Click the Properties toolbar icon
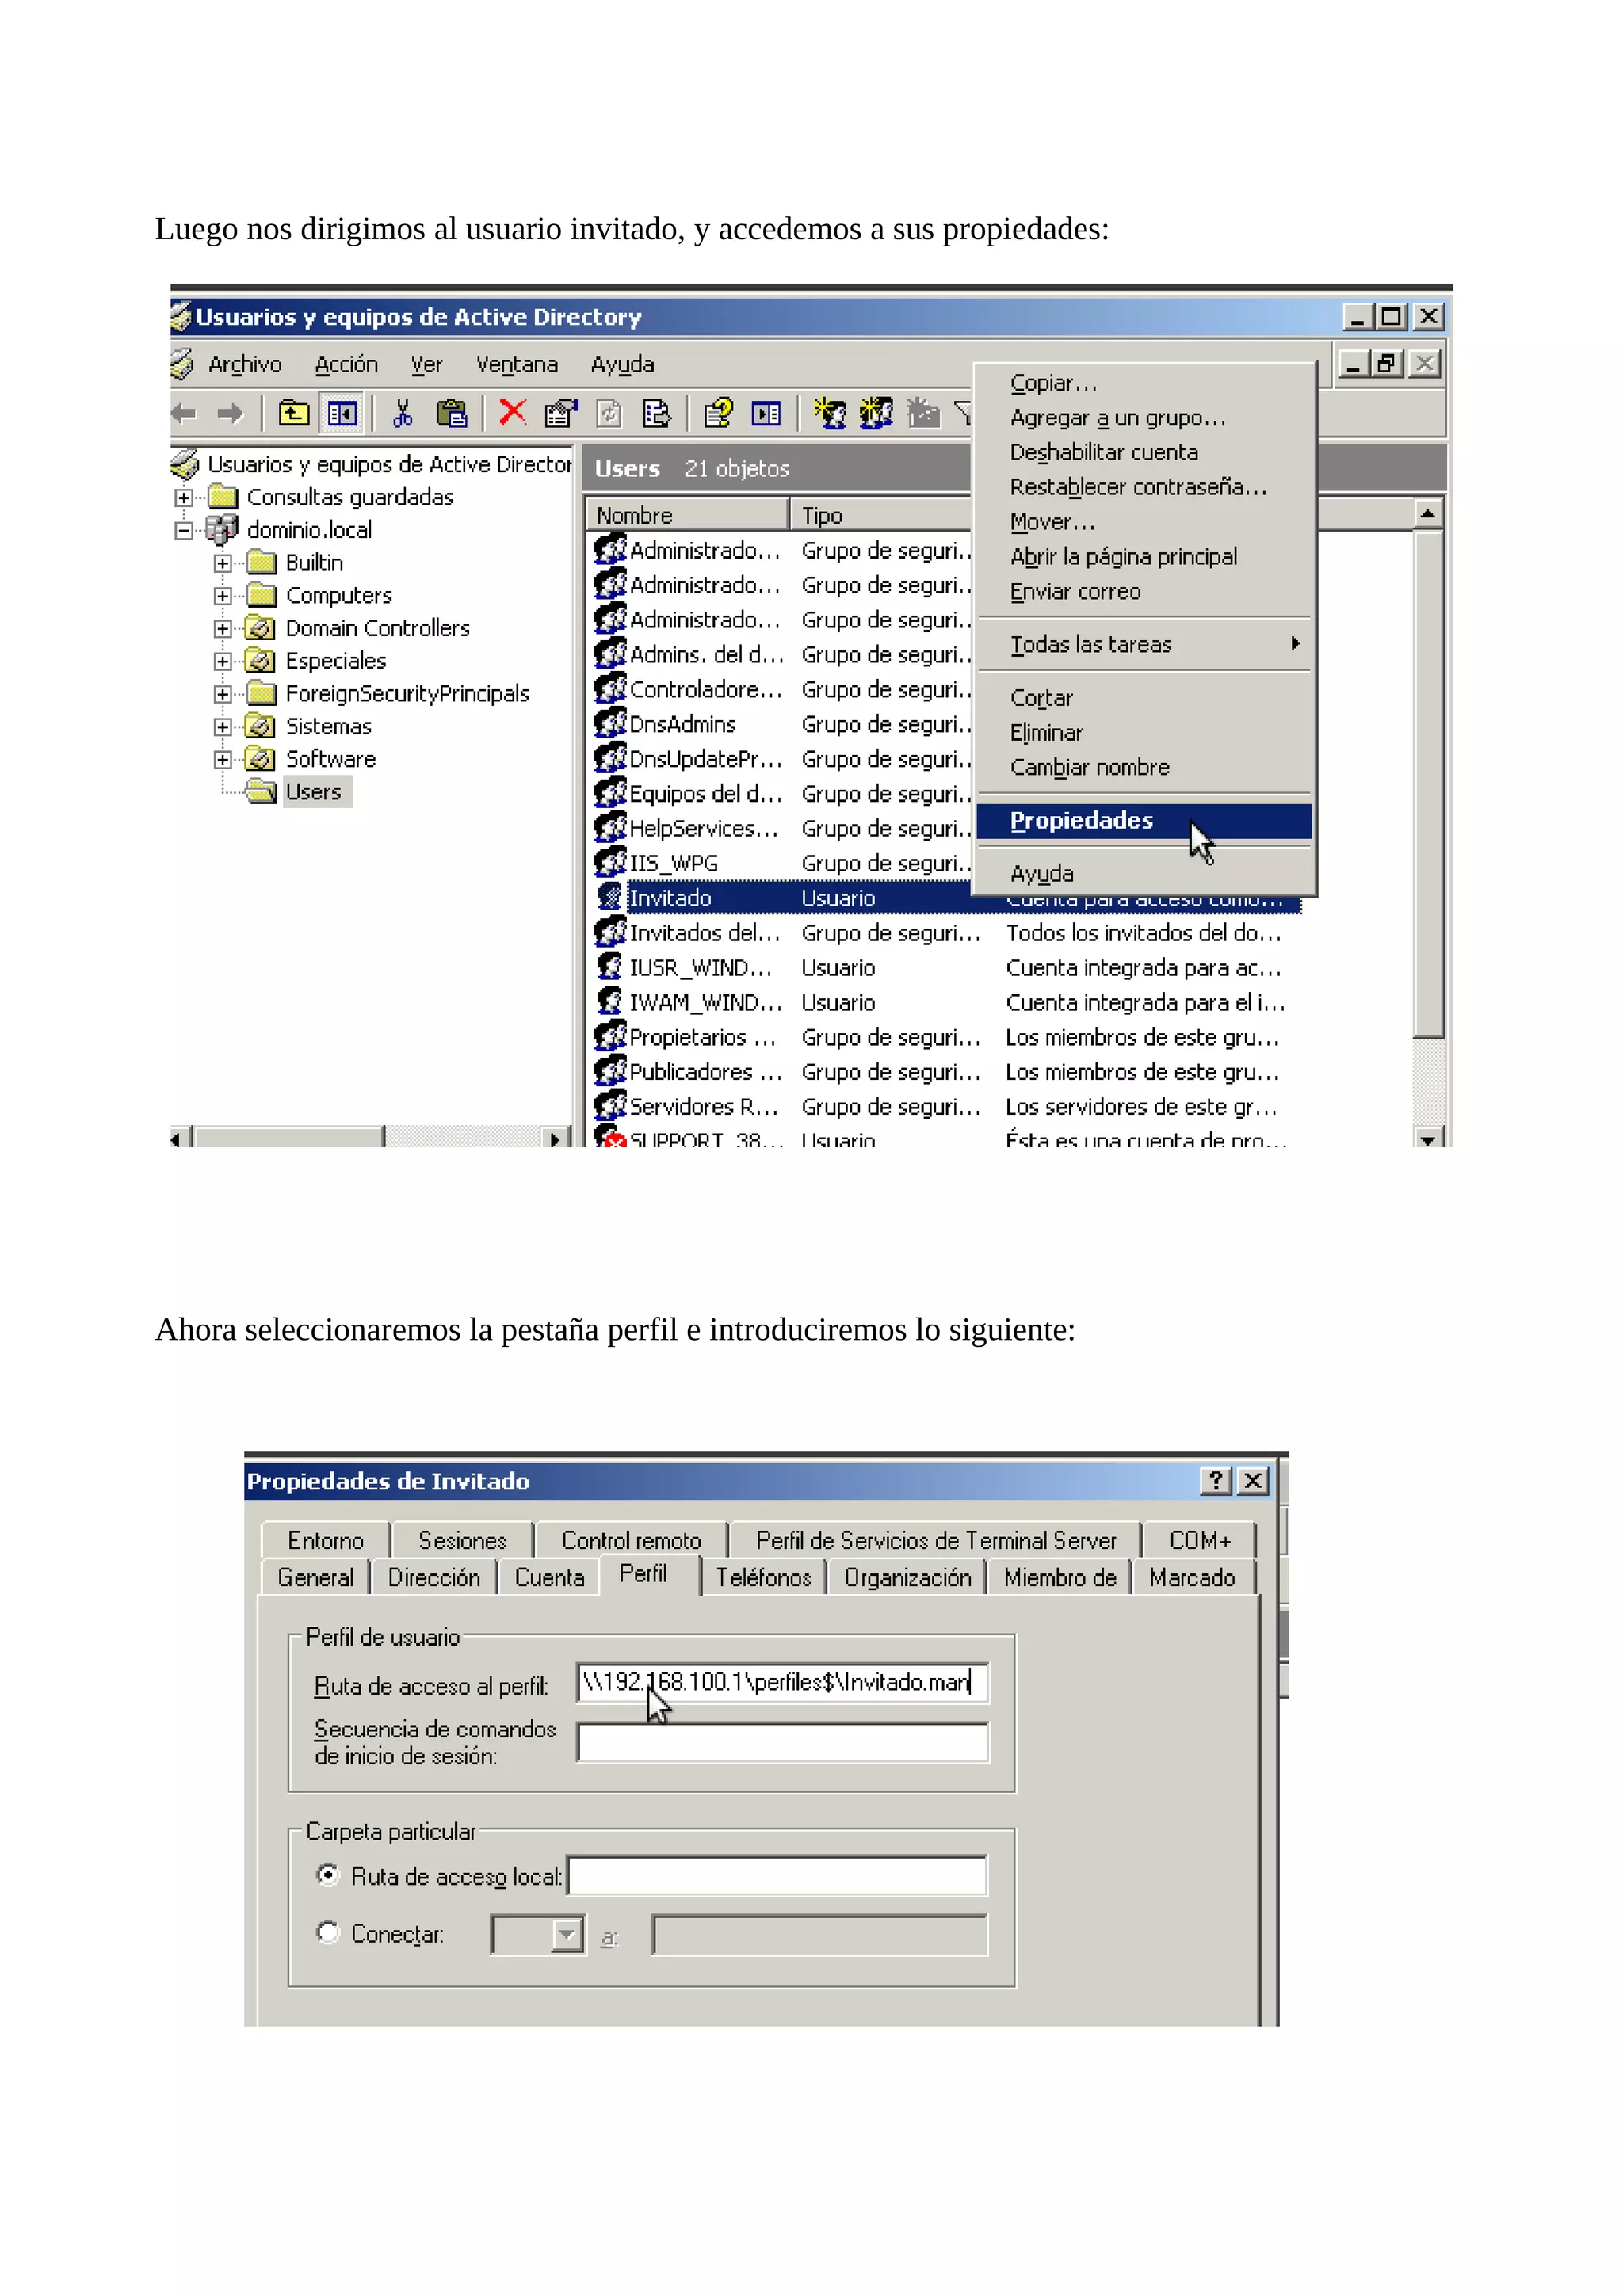The width and height of the screenshot is (1623, 2296). pyautogui.click(x=560, y=413)
